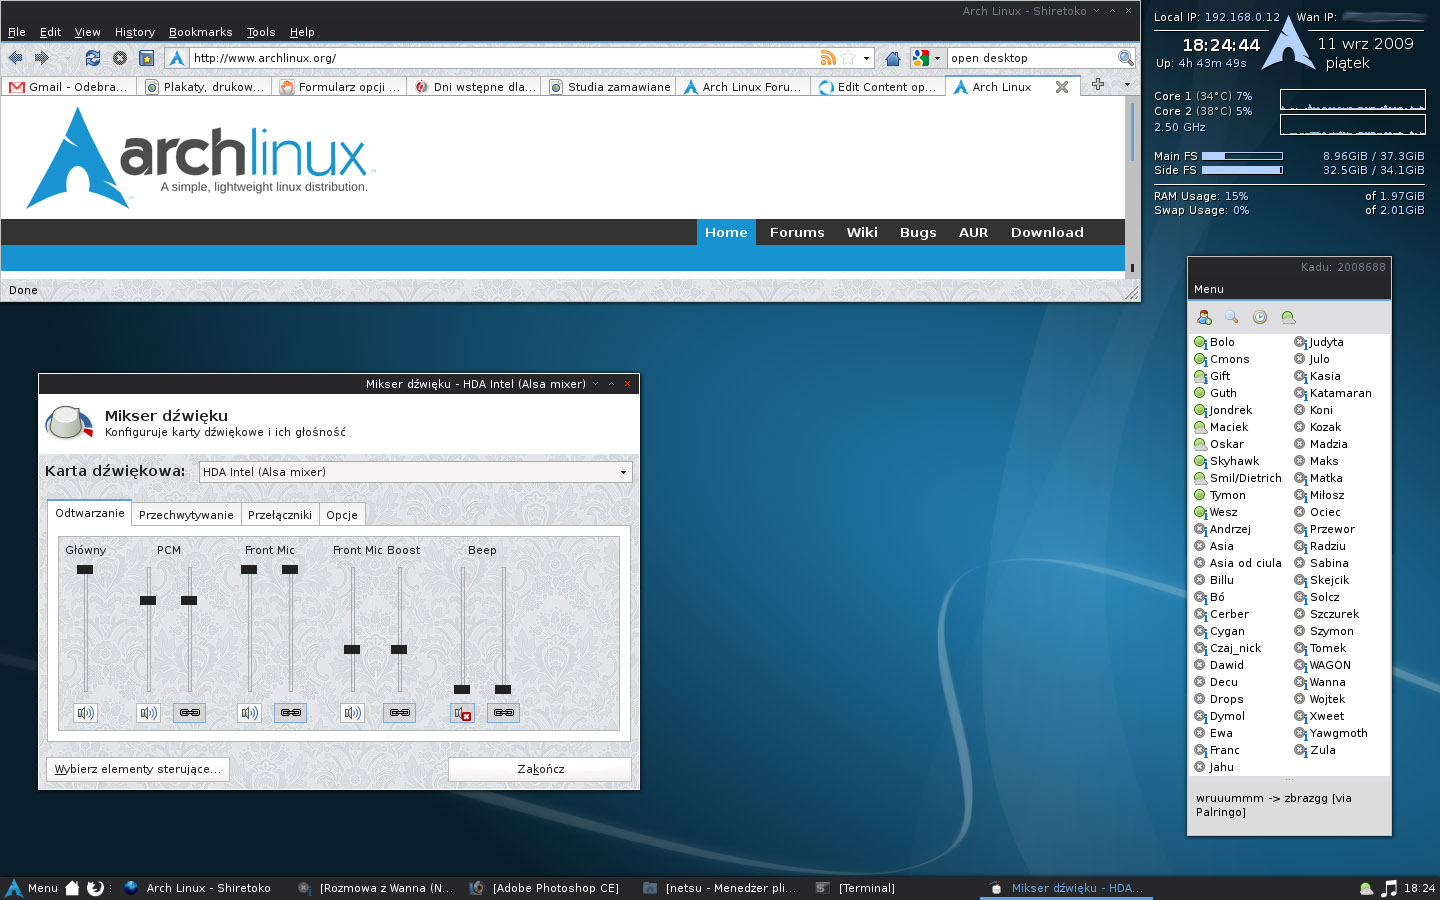This screenshot has height=900, width=1440.
Task: Mute the Front Mic speaker icon
Action: point(249,713)
